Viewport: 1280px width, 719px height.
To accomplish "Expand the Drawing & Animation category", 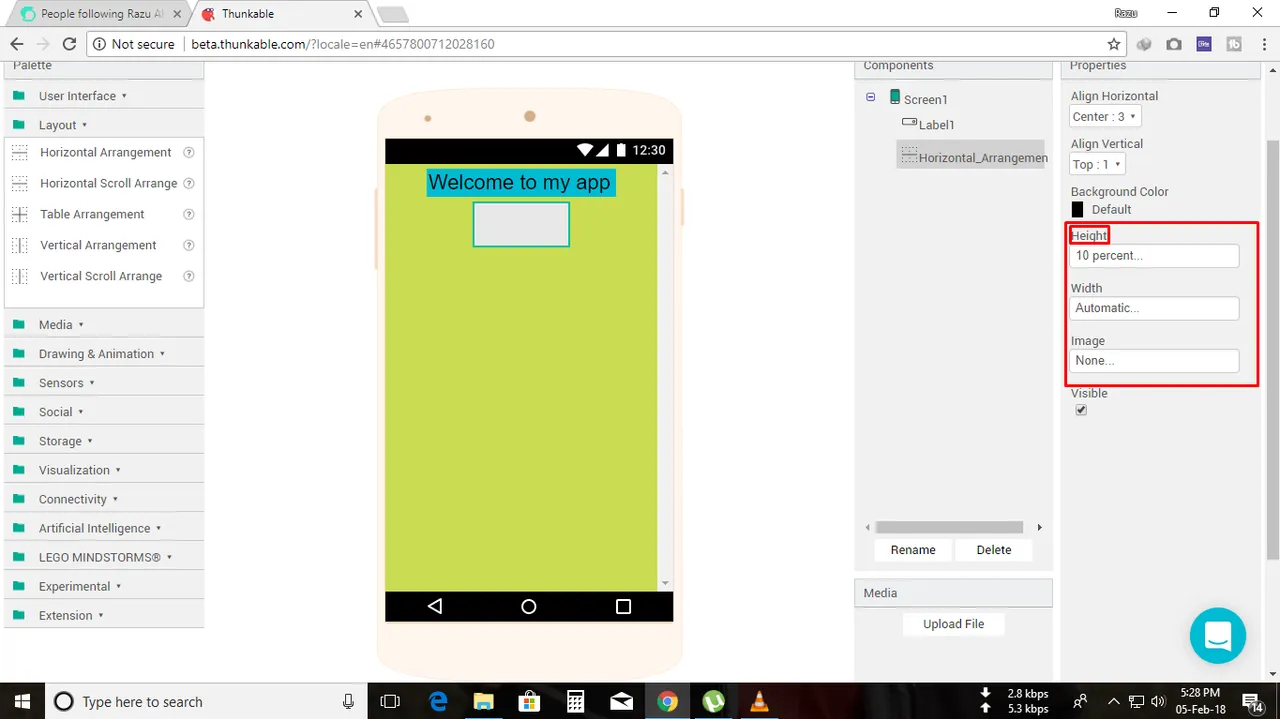I will [102, 354].
